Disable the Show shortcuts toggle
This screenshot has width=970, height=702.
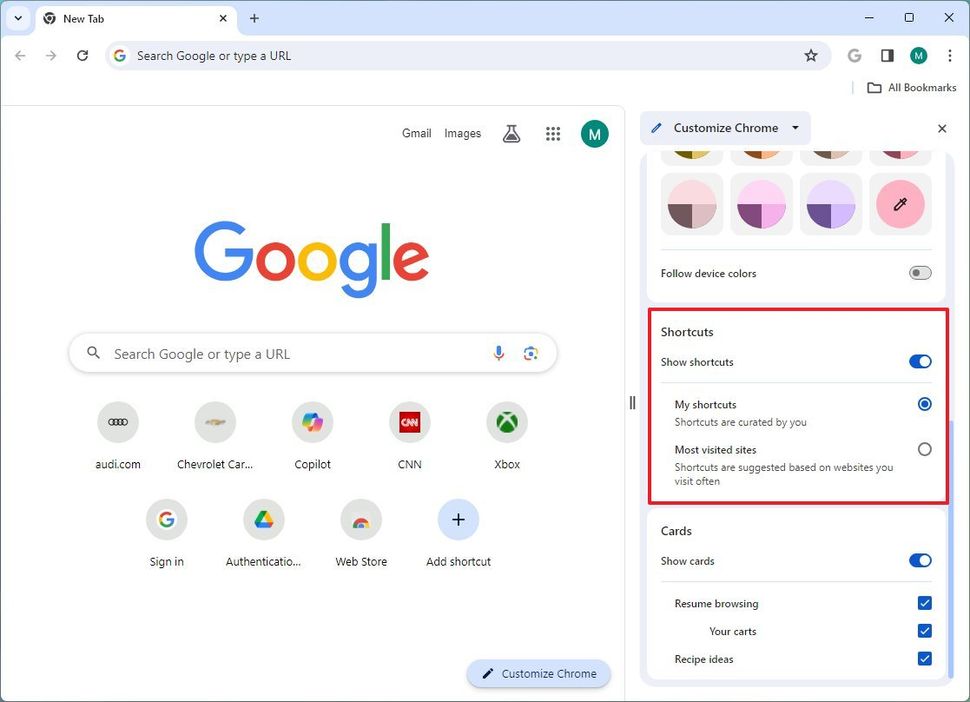pyautogui.click(x=919, y=361)
